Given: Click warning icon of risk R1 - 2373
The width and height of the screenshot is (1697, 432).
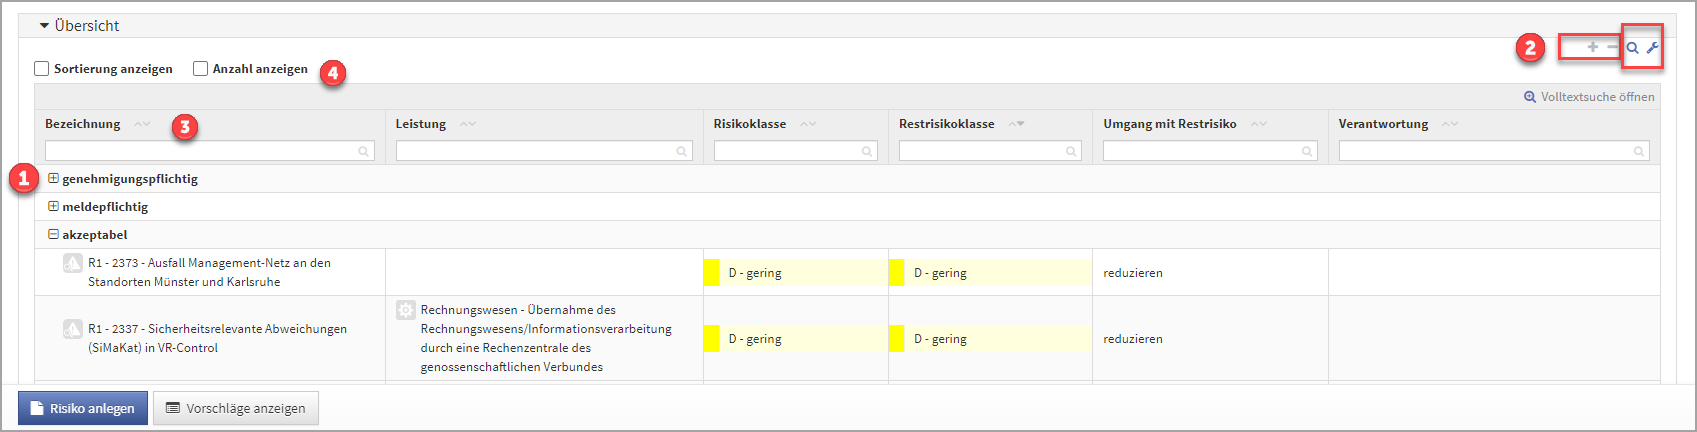Looking at the screenshot, I should (73, 263).
